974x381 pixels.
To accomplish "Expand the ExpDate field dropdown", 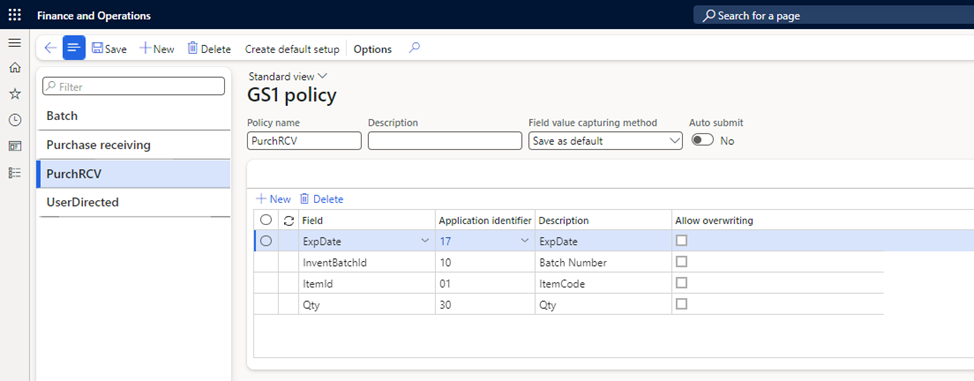I will (x=425, y=241).
